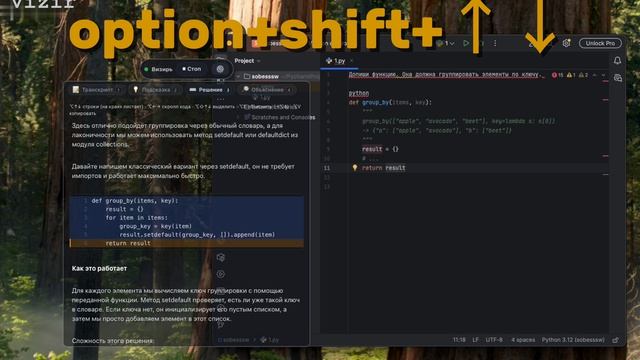
Task: Click the return result line in editor
Action: click(384, 168)
